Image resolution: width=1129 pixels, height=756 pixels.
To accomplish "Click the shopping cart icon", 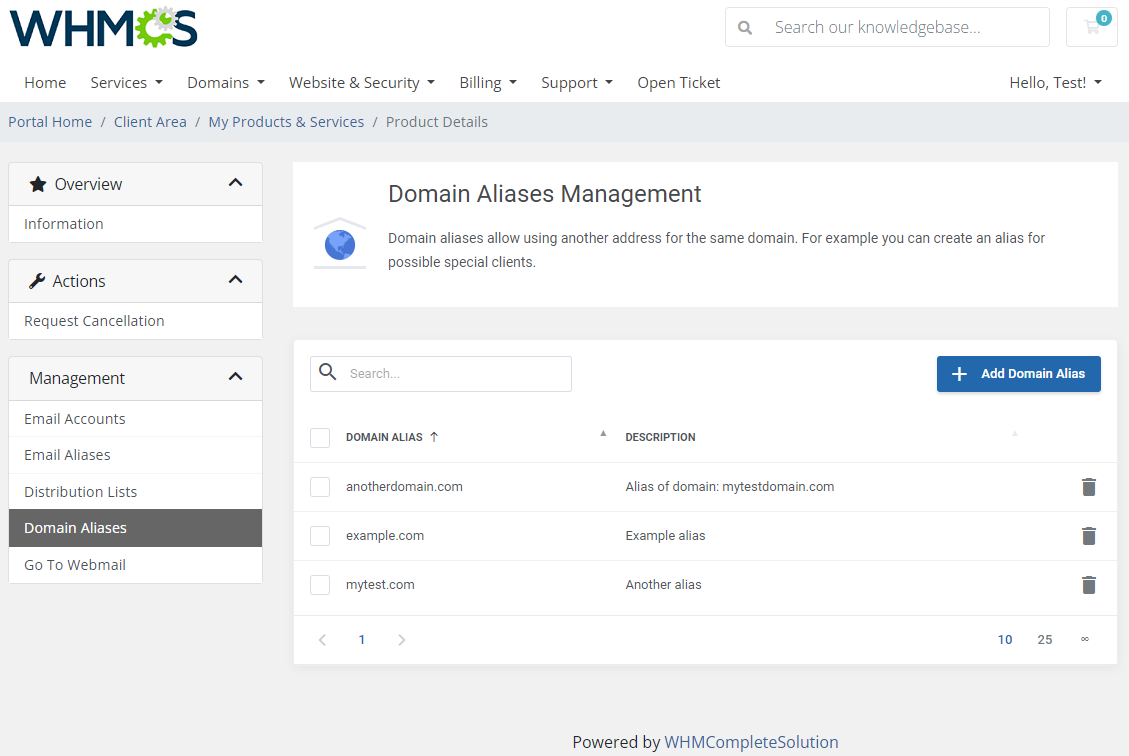I will [x=1091, y=26].
